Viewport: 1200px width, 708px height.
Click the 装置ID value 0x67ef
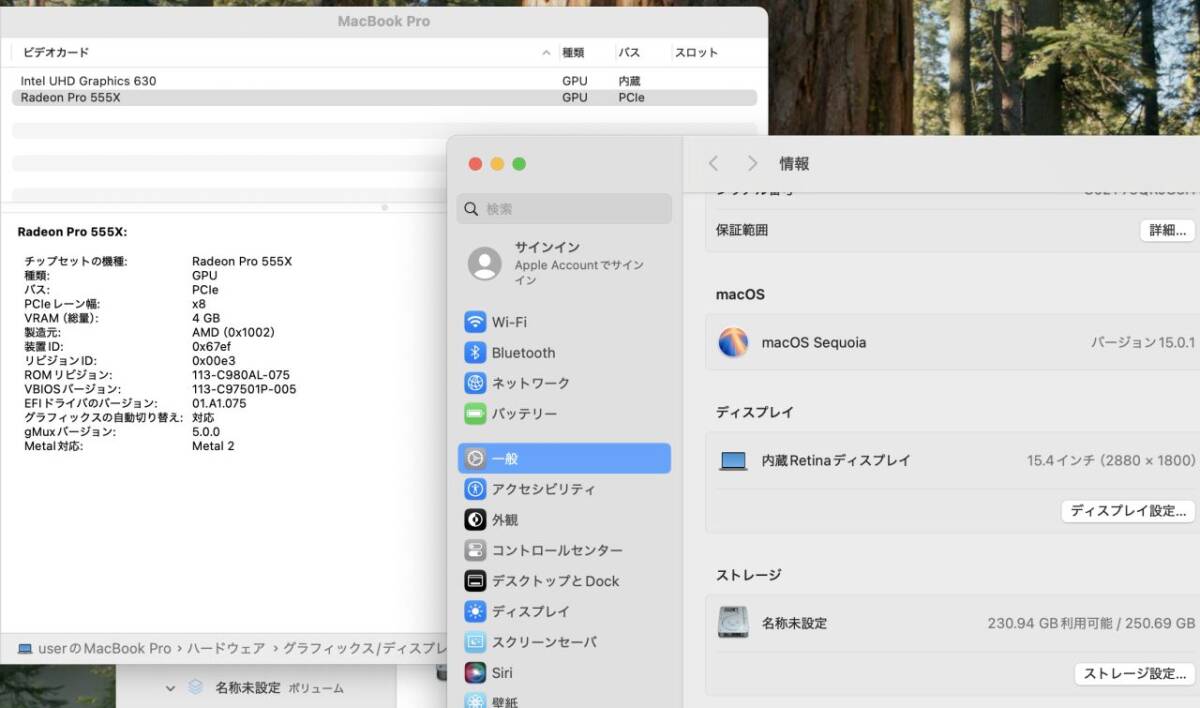[212, 346]
